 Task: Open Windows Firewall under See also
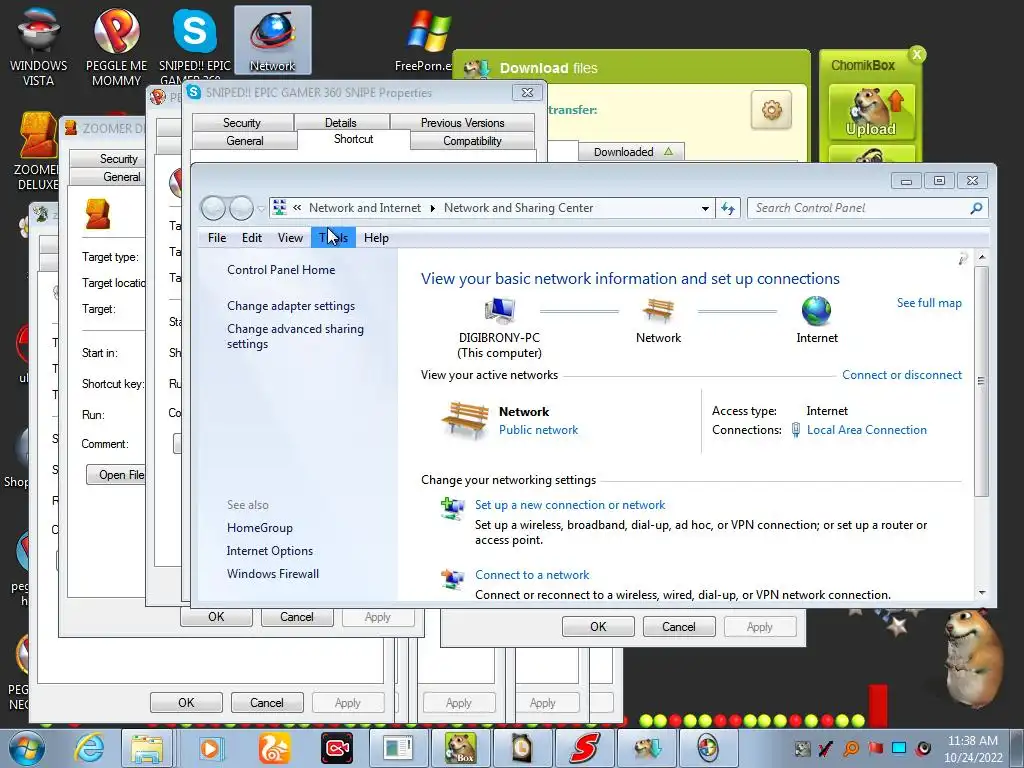pyautogui.click(x=273, y=573)
